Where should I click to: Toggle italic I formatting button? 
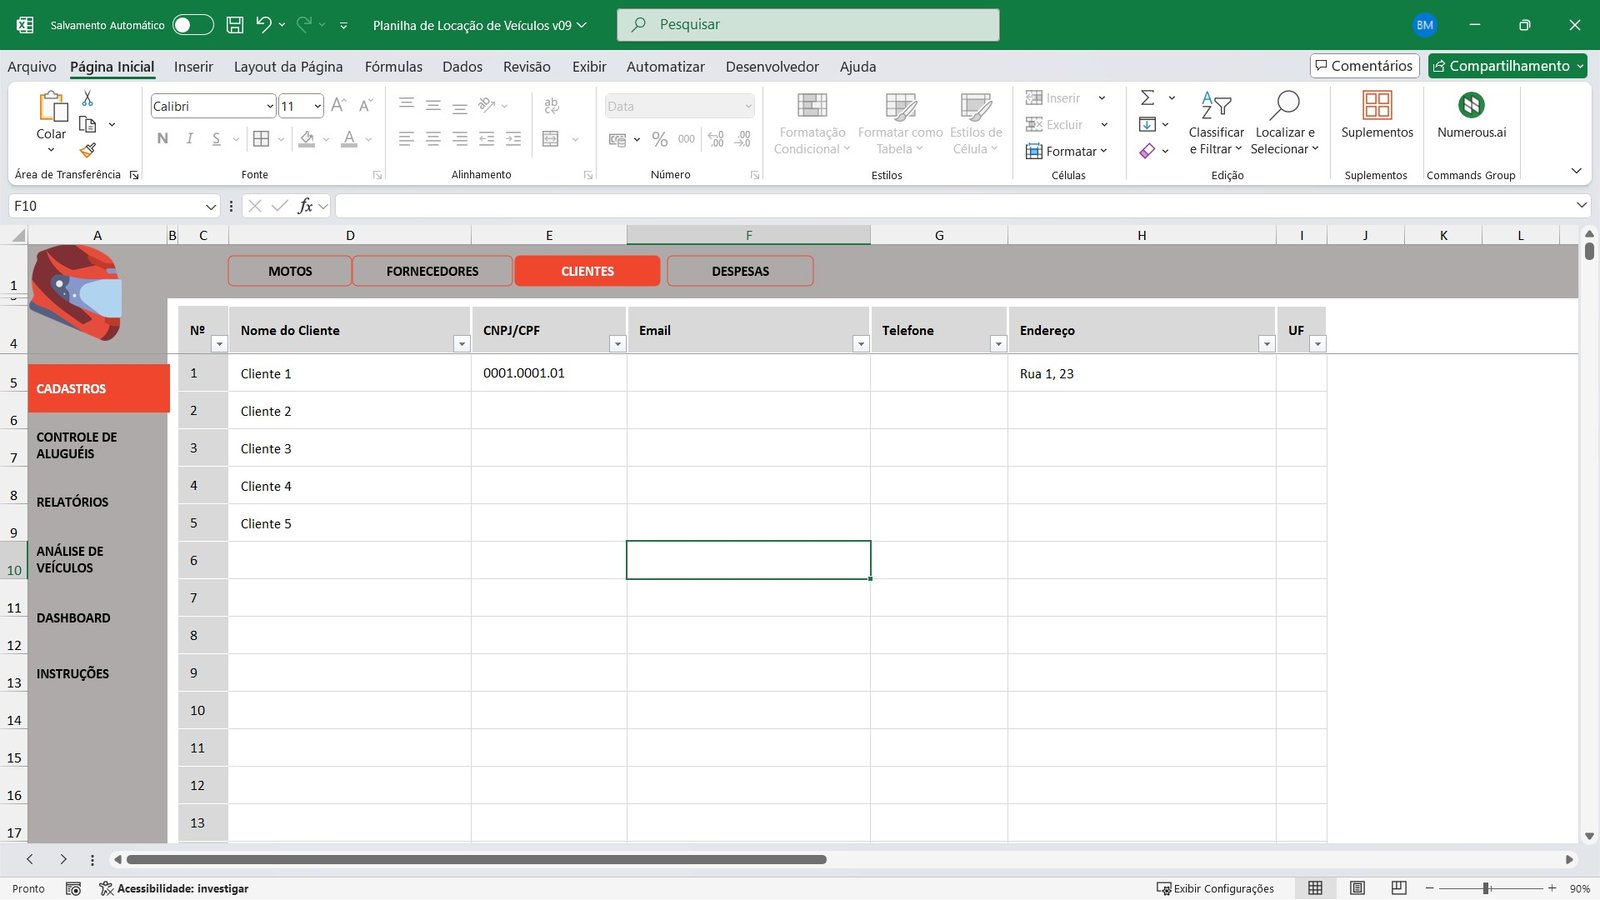click(x=189, y=139)
